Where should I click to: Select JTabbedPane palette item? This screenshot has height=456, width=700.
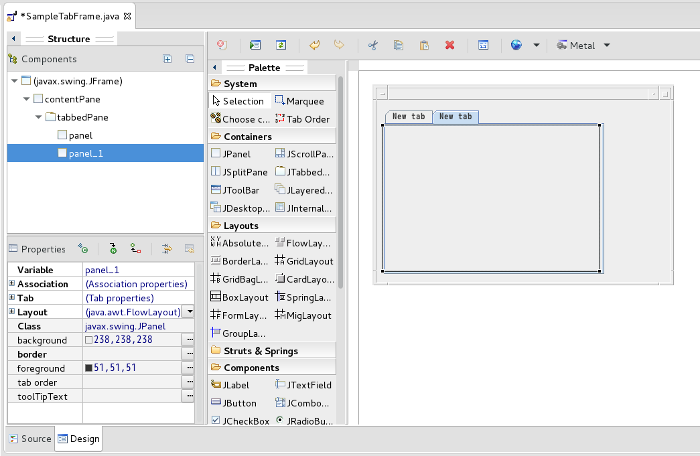pos(302,172)
